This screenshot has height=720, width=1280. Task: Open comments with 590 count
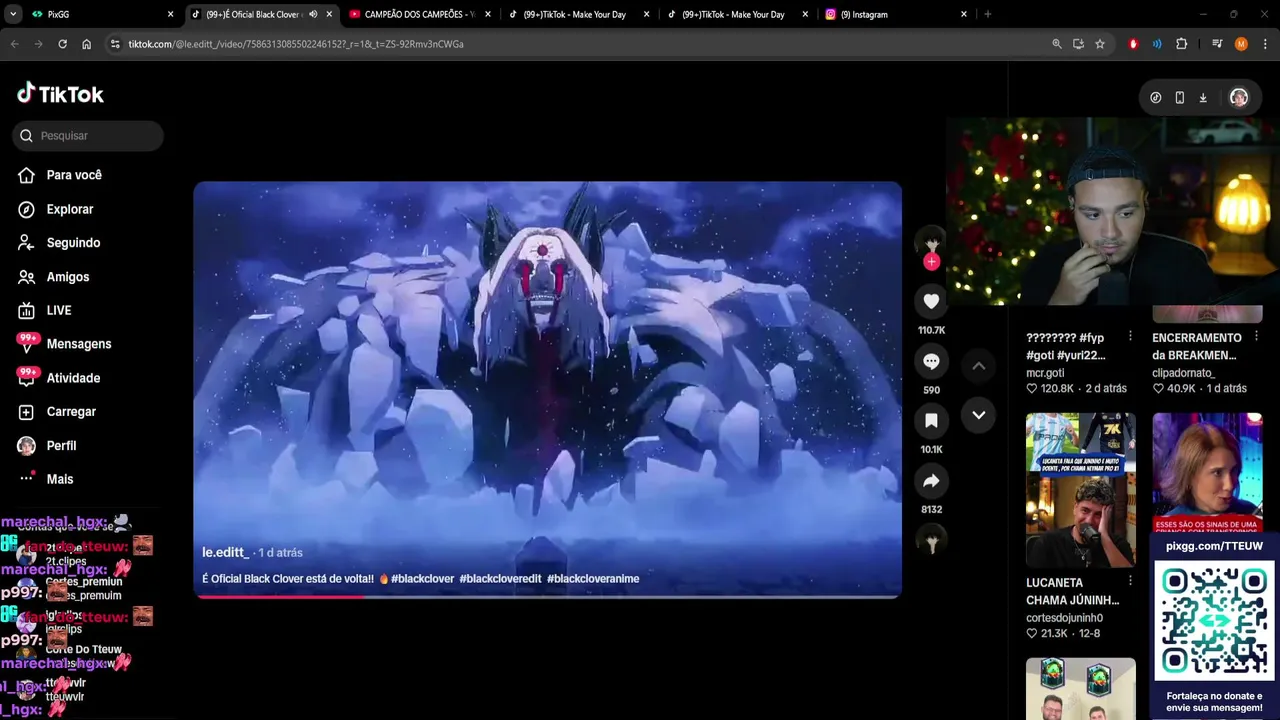pyautogui.click(x=931, y=361)
